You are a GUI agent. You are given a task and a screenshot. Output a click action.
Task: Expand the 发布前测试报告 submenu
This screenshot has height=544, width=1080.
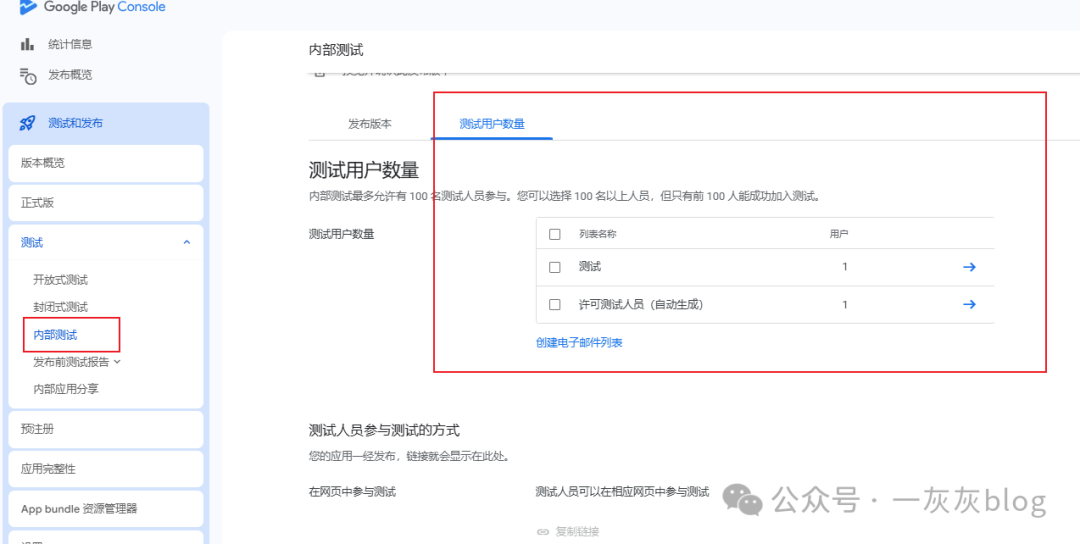pos(117,361)
